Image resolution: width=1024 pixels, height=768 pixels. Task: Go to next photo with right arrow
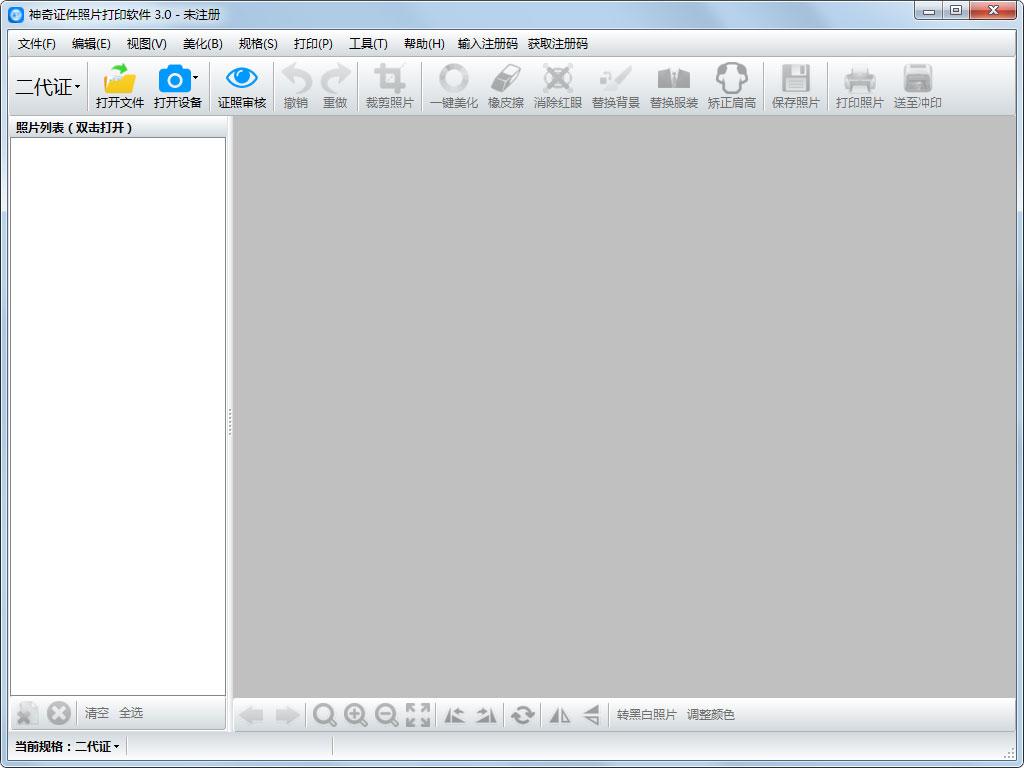pyautogui.click(x=287, y=715)
